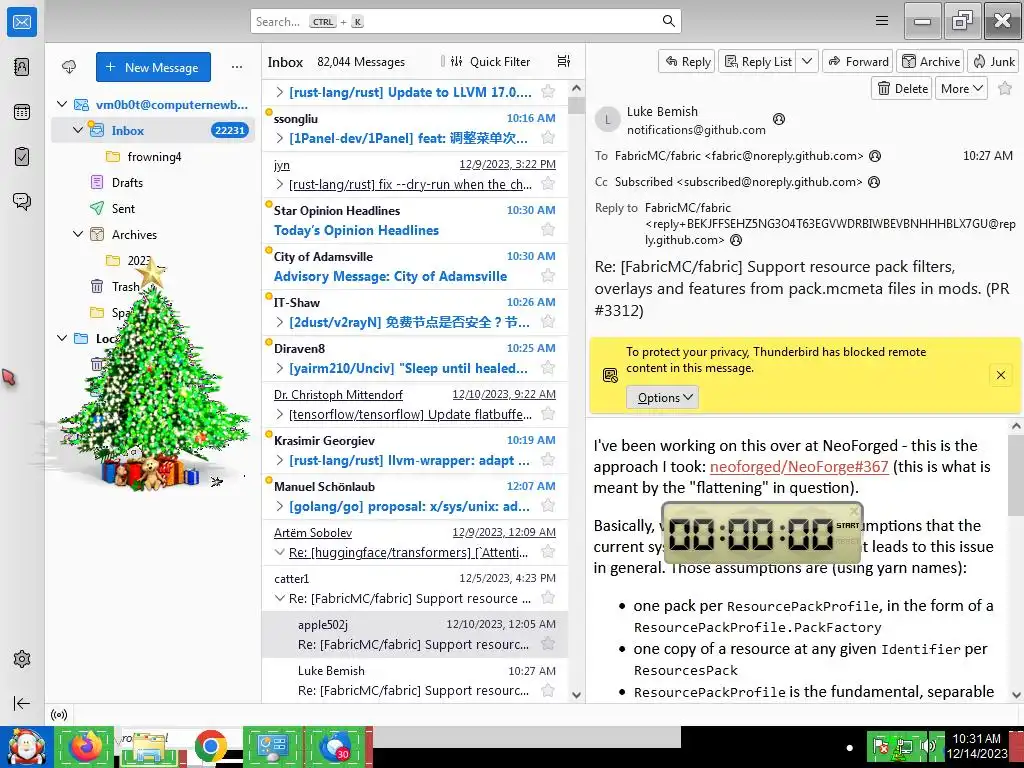
Task: Star the Today's Opinion Headlines message
Action: pyautogui.click(x=548, y=230)
